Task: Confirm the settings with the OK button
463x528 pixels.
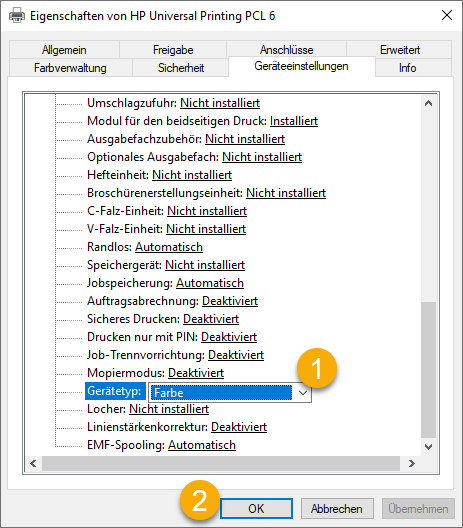Action: (x=256, y=508)
